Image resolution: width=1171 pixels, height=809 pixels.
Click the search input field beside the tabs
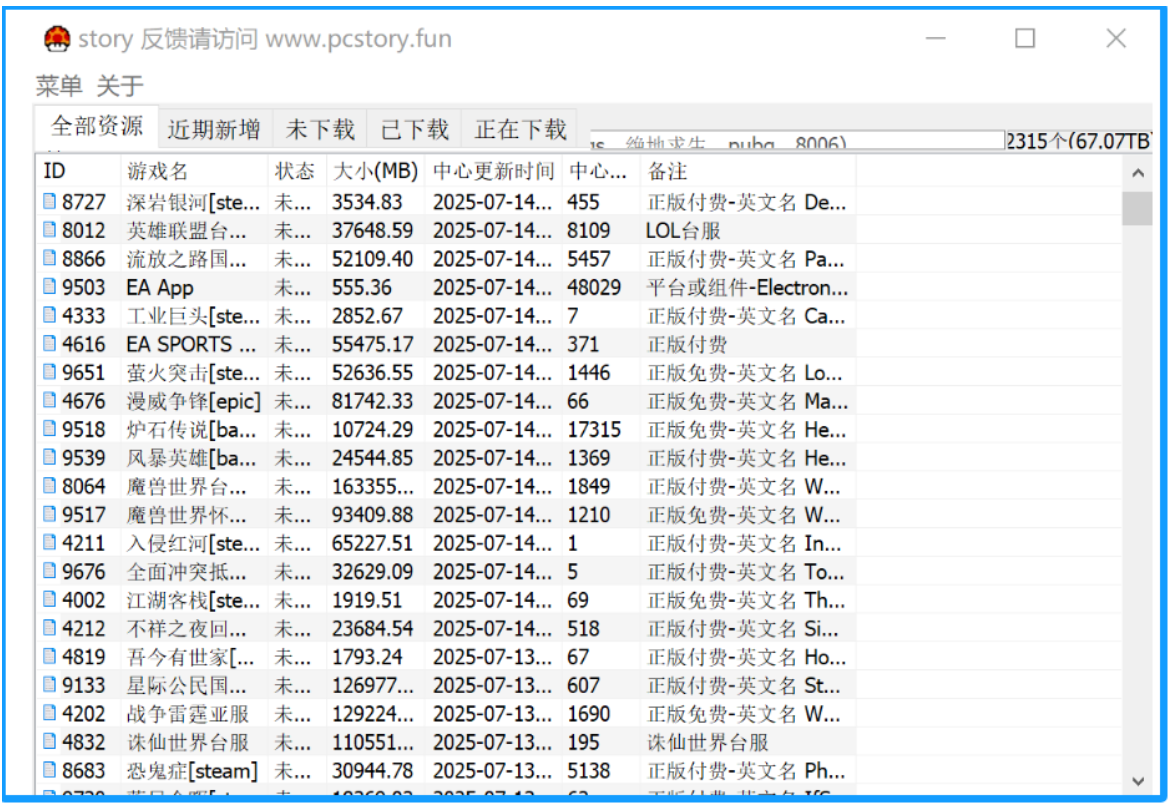pyautogui.click(x=796, y=140)
